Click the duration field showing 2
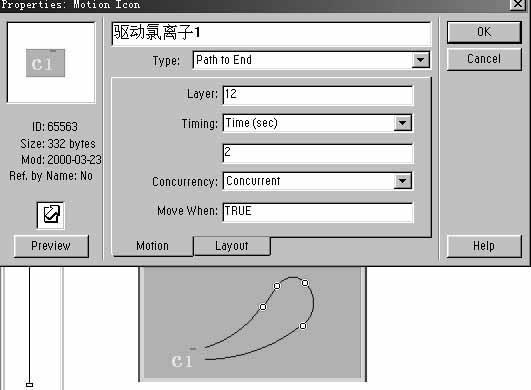531x390 pixels. point(318,153)
